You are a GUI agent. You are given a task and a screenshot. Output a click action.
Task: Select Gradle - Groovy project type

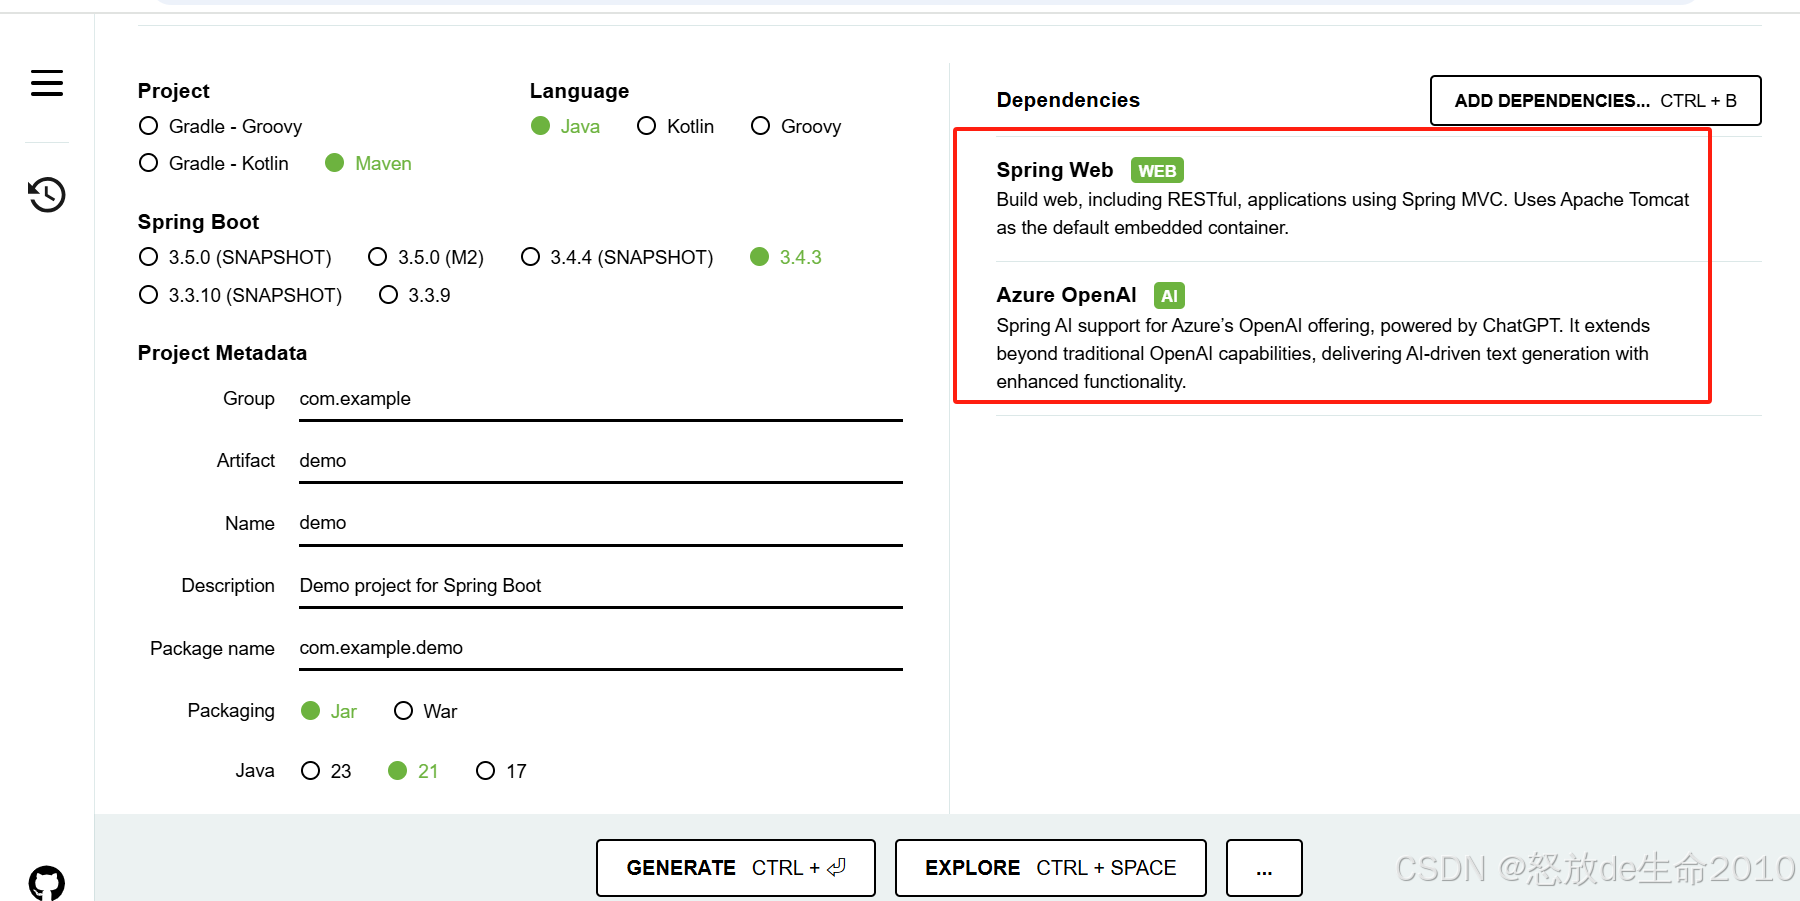click(149, 126)
